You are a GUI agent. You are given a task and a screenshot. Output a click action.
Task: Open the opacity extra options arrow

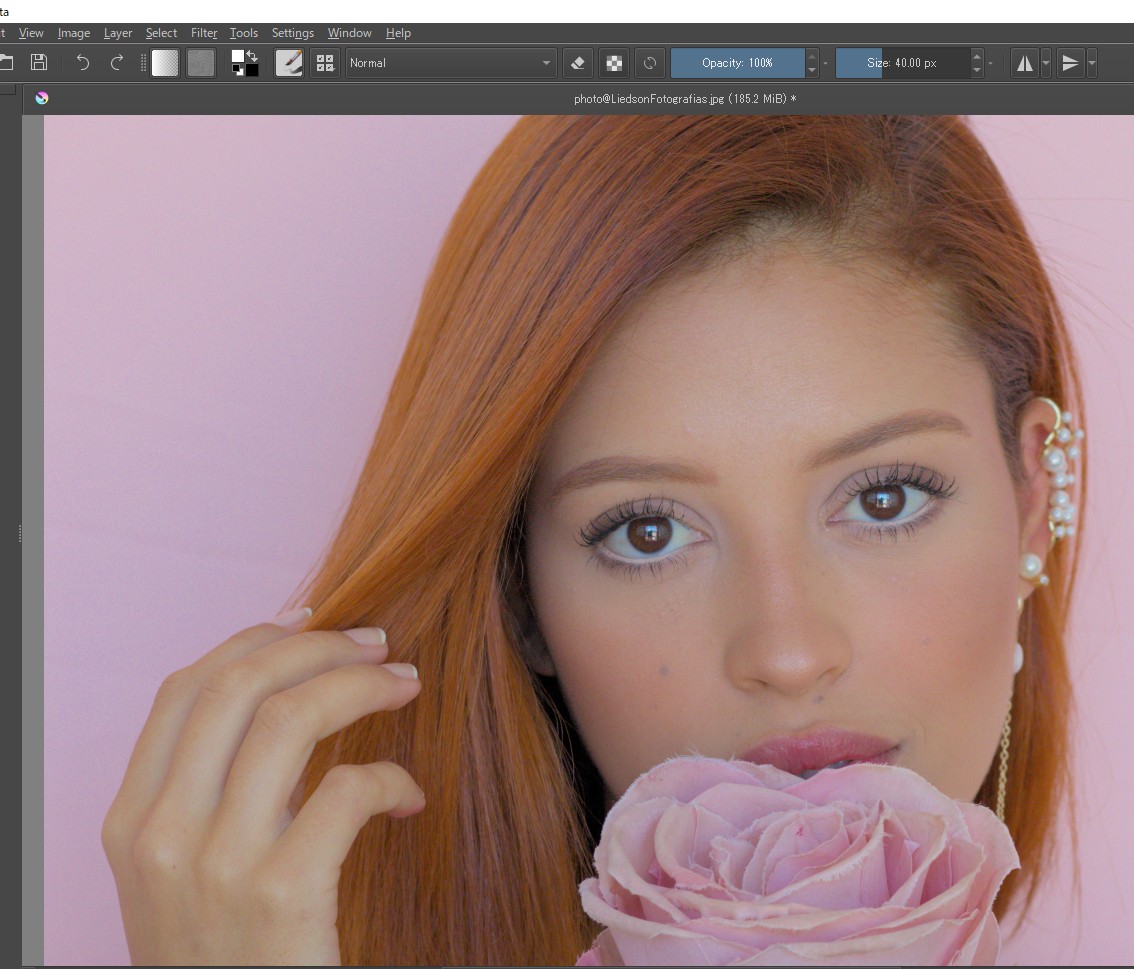824,62
